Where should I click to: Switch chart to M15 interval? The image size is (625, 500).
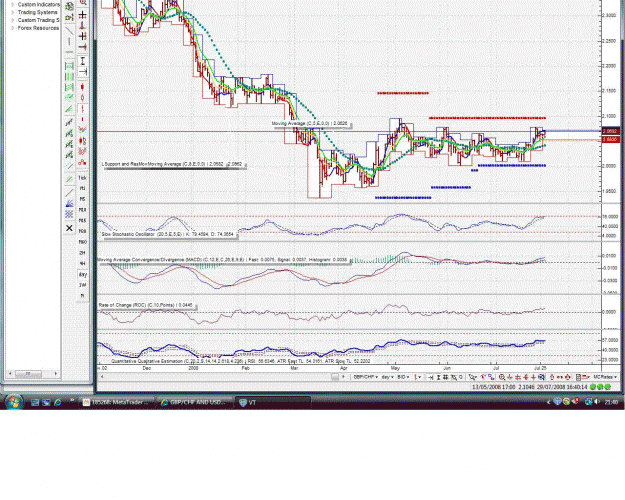(x=83, y=220)
